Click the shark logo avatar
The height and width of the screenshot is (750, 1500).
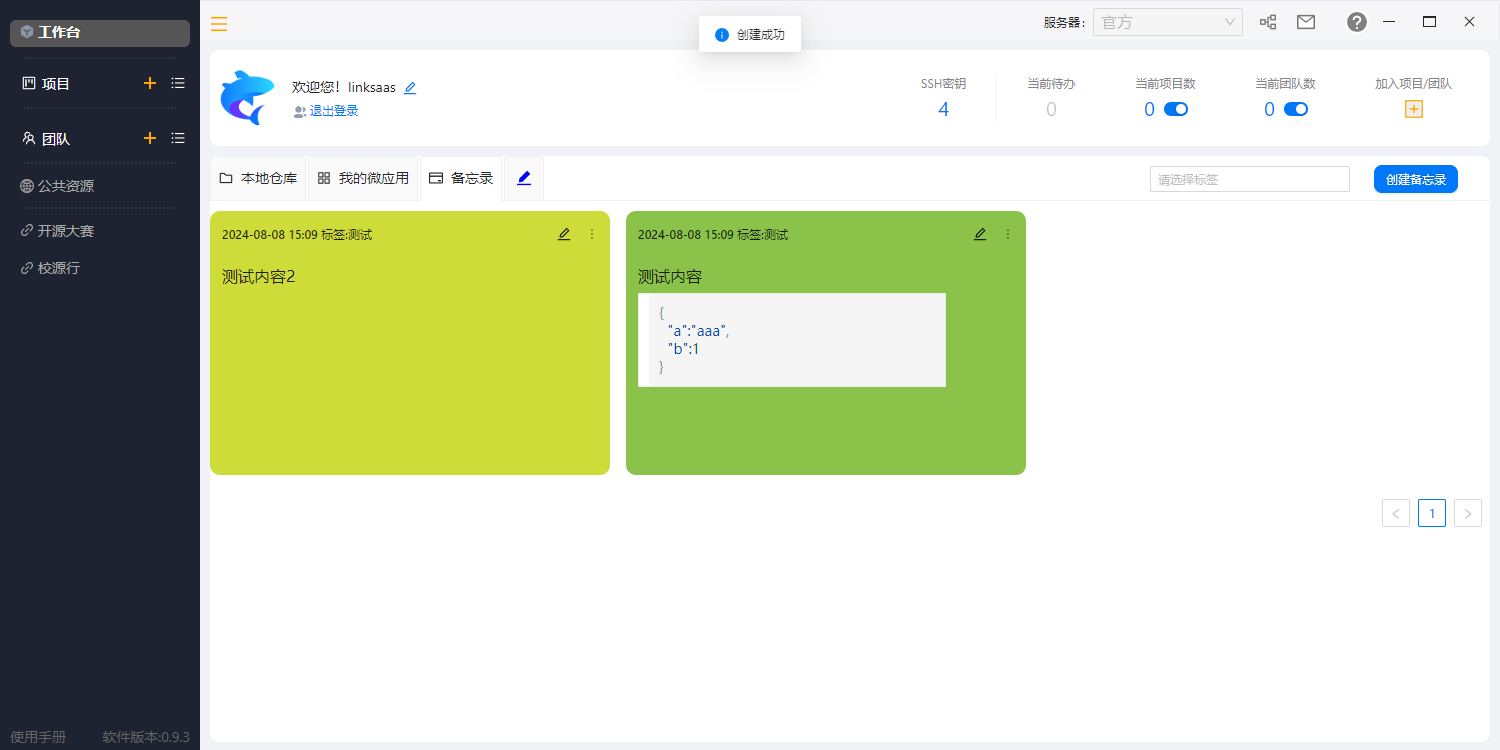click(x=248, y=98)
